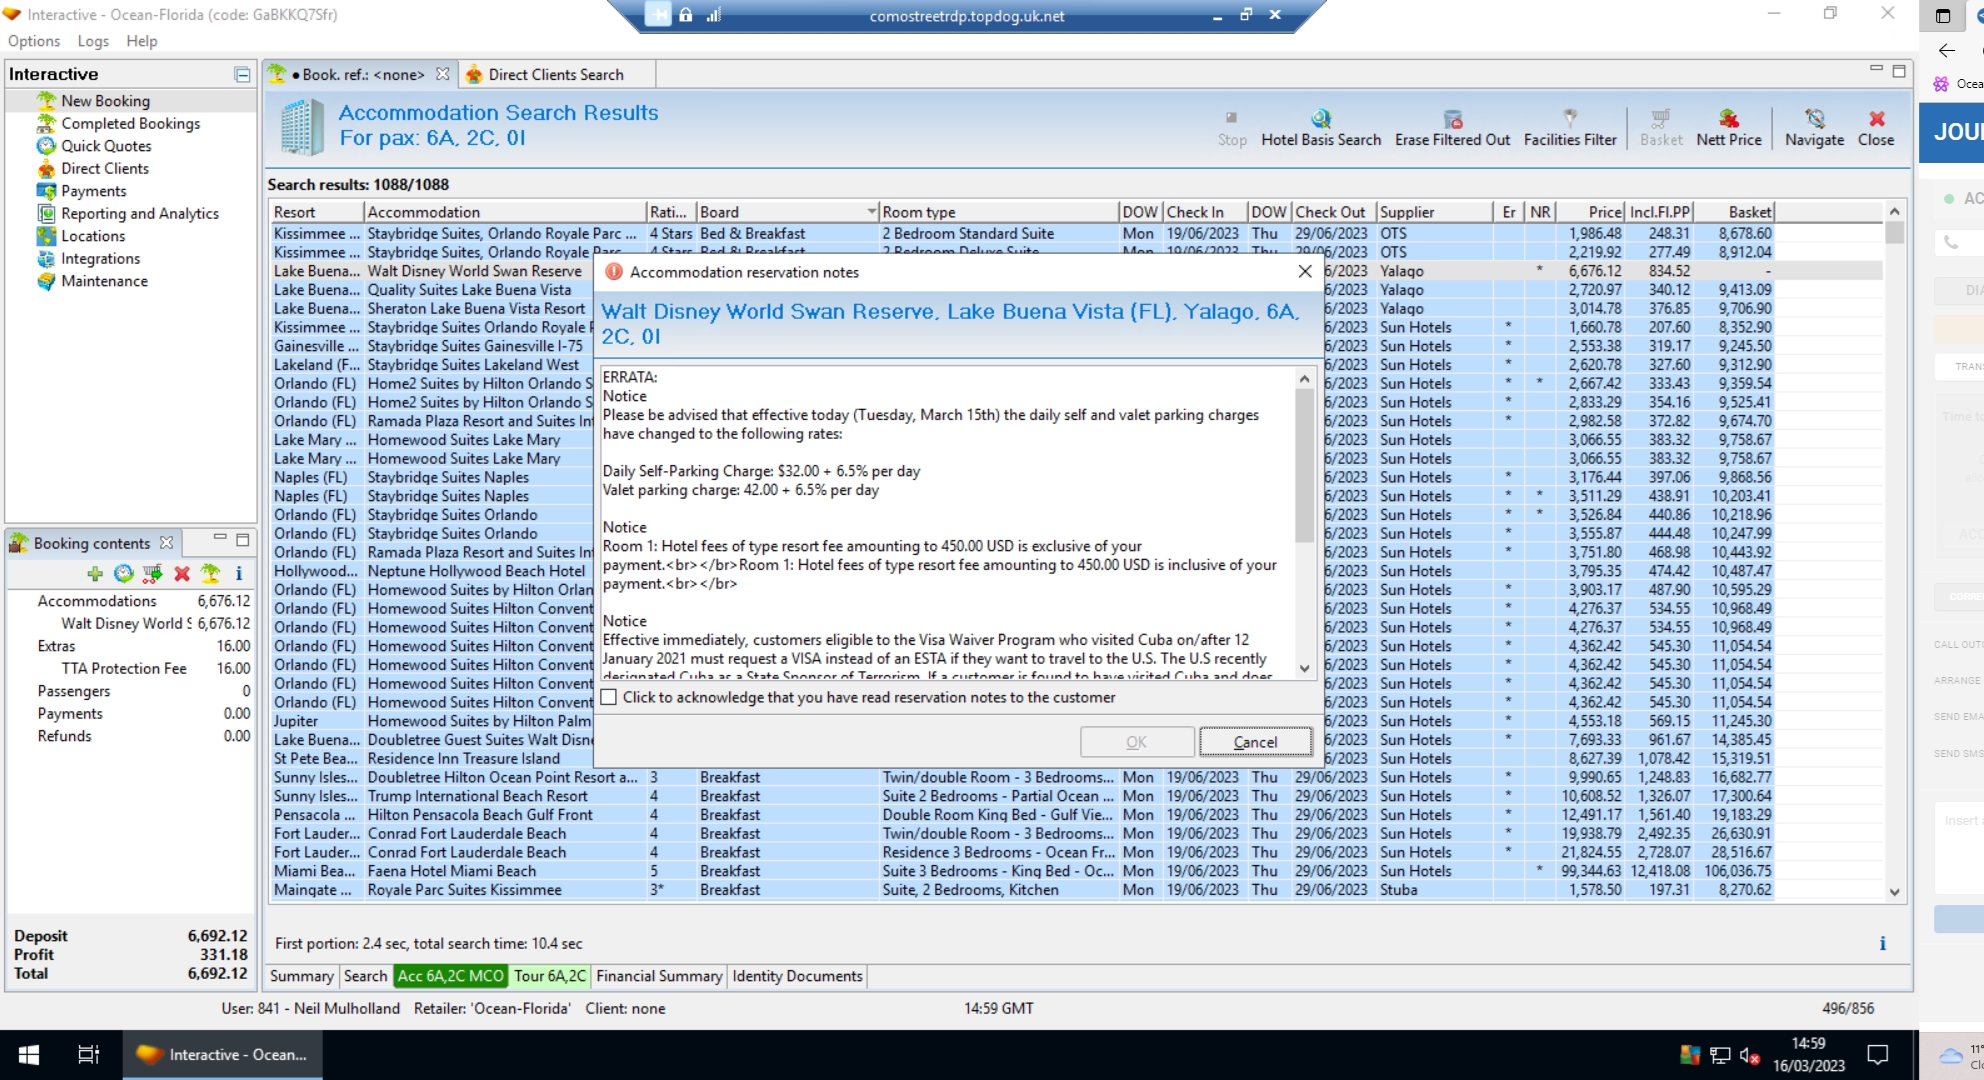Collapse the Interactive panel
The height and width of the screenshot is (1080, 1984).
click(x=242, y=74)
